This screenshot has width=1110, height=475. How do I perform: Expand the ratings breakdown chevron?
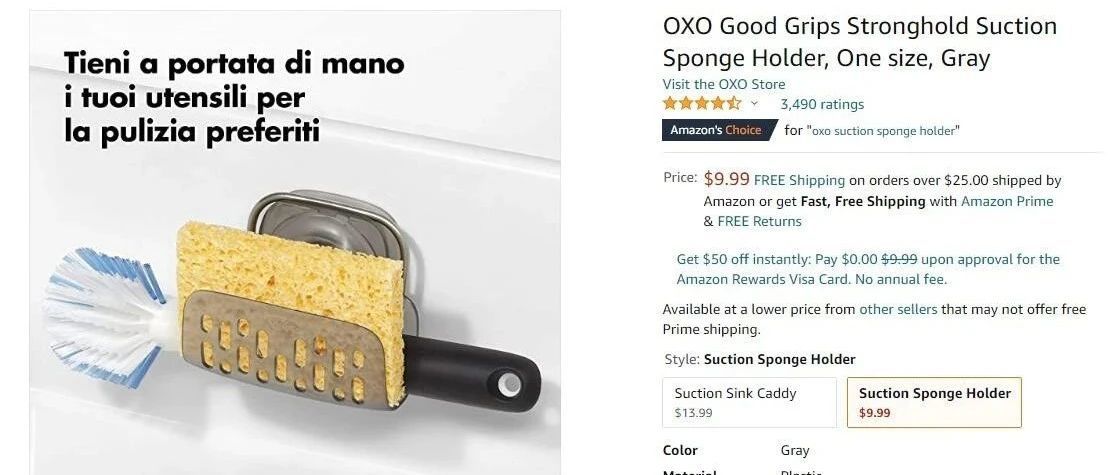pyautogui.click(x=755, y=104)
